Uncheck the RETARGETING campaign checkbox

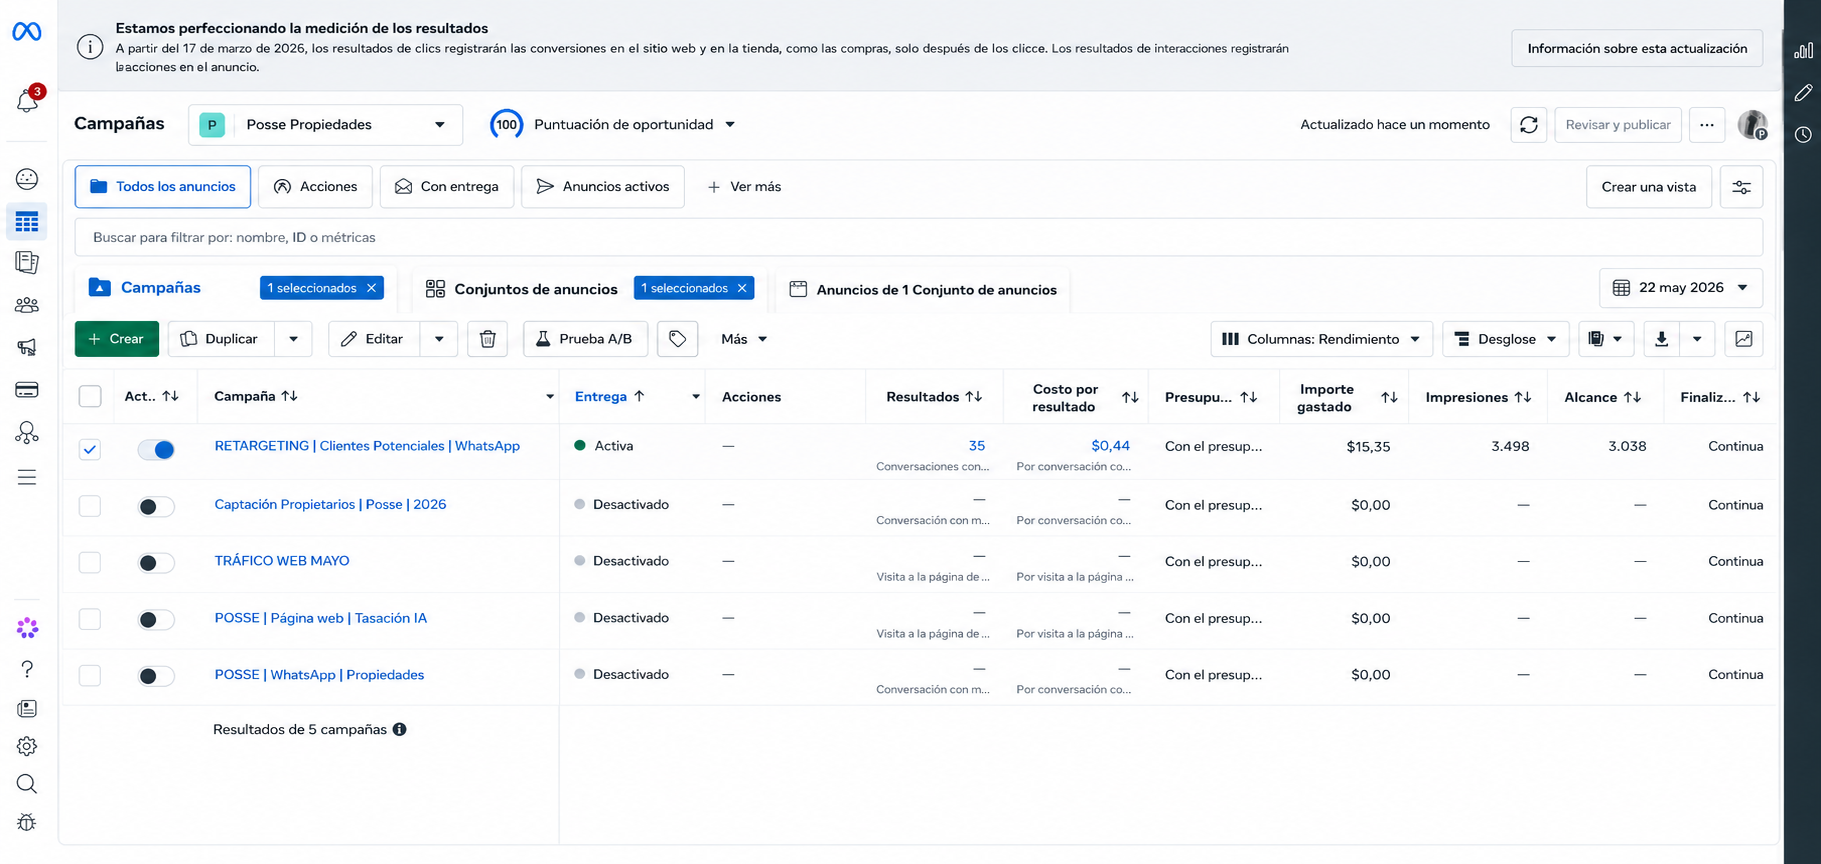pyautogui.click(x=90, y=450)
